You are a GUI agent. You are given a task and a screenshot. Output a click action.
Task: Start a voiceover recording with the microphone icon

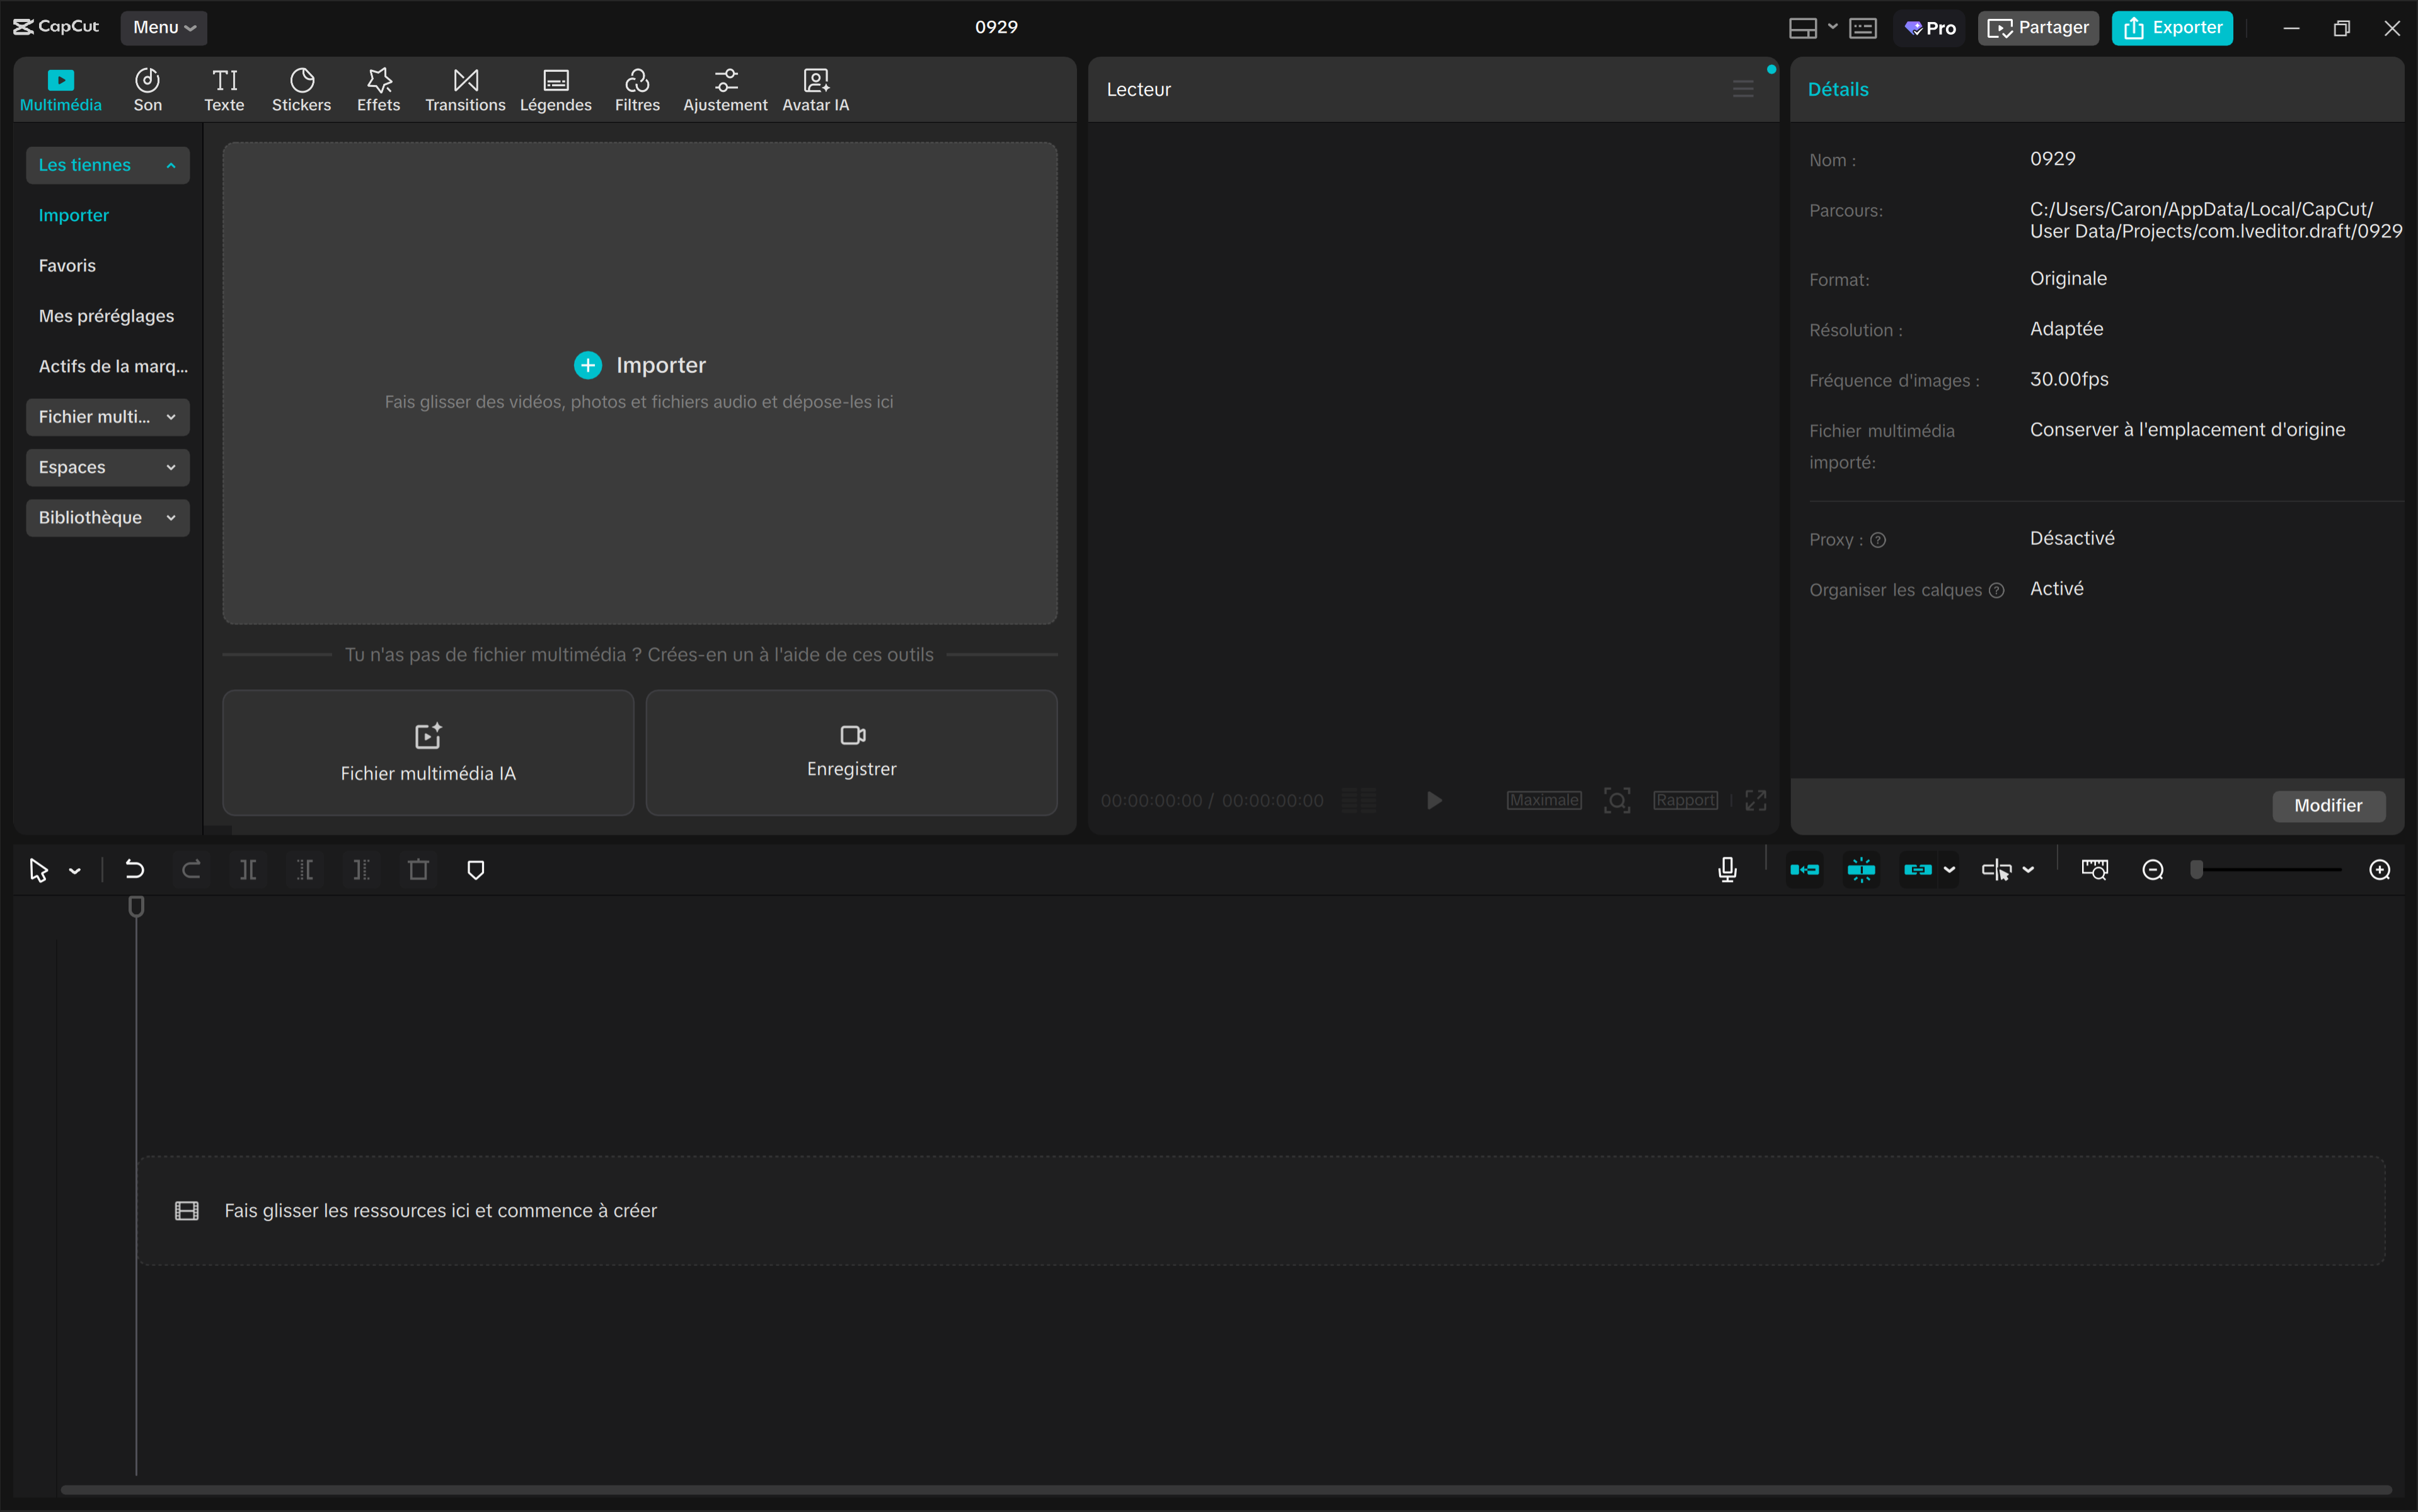[1727, 870]
